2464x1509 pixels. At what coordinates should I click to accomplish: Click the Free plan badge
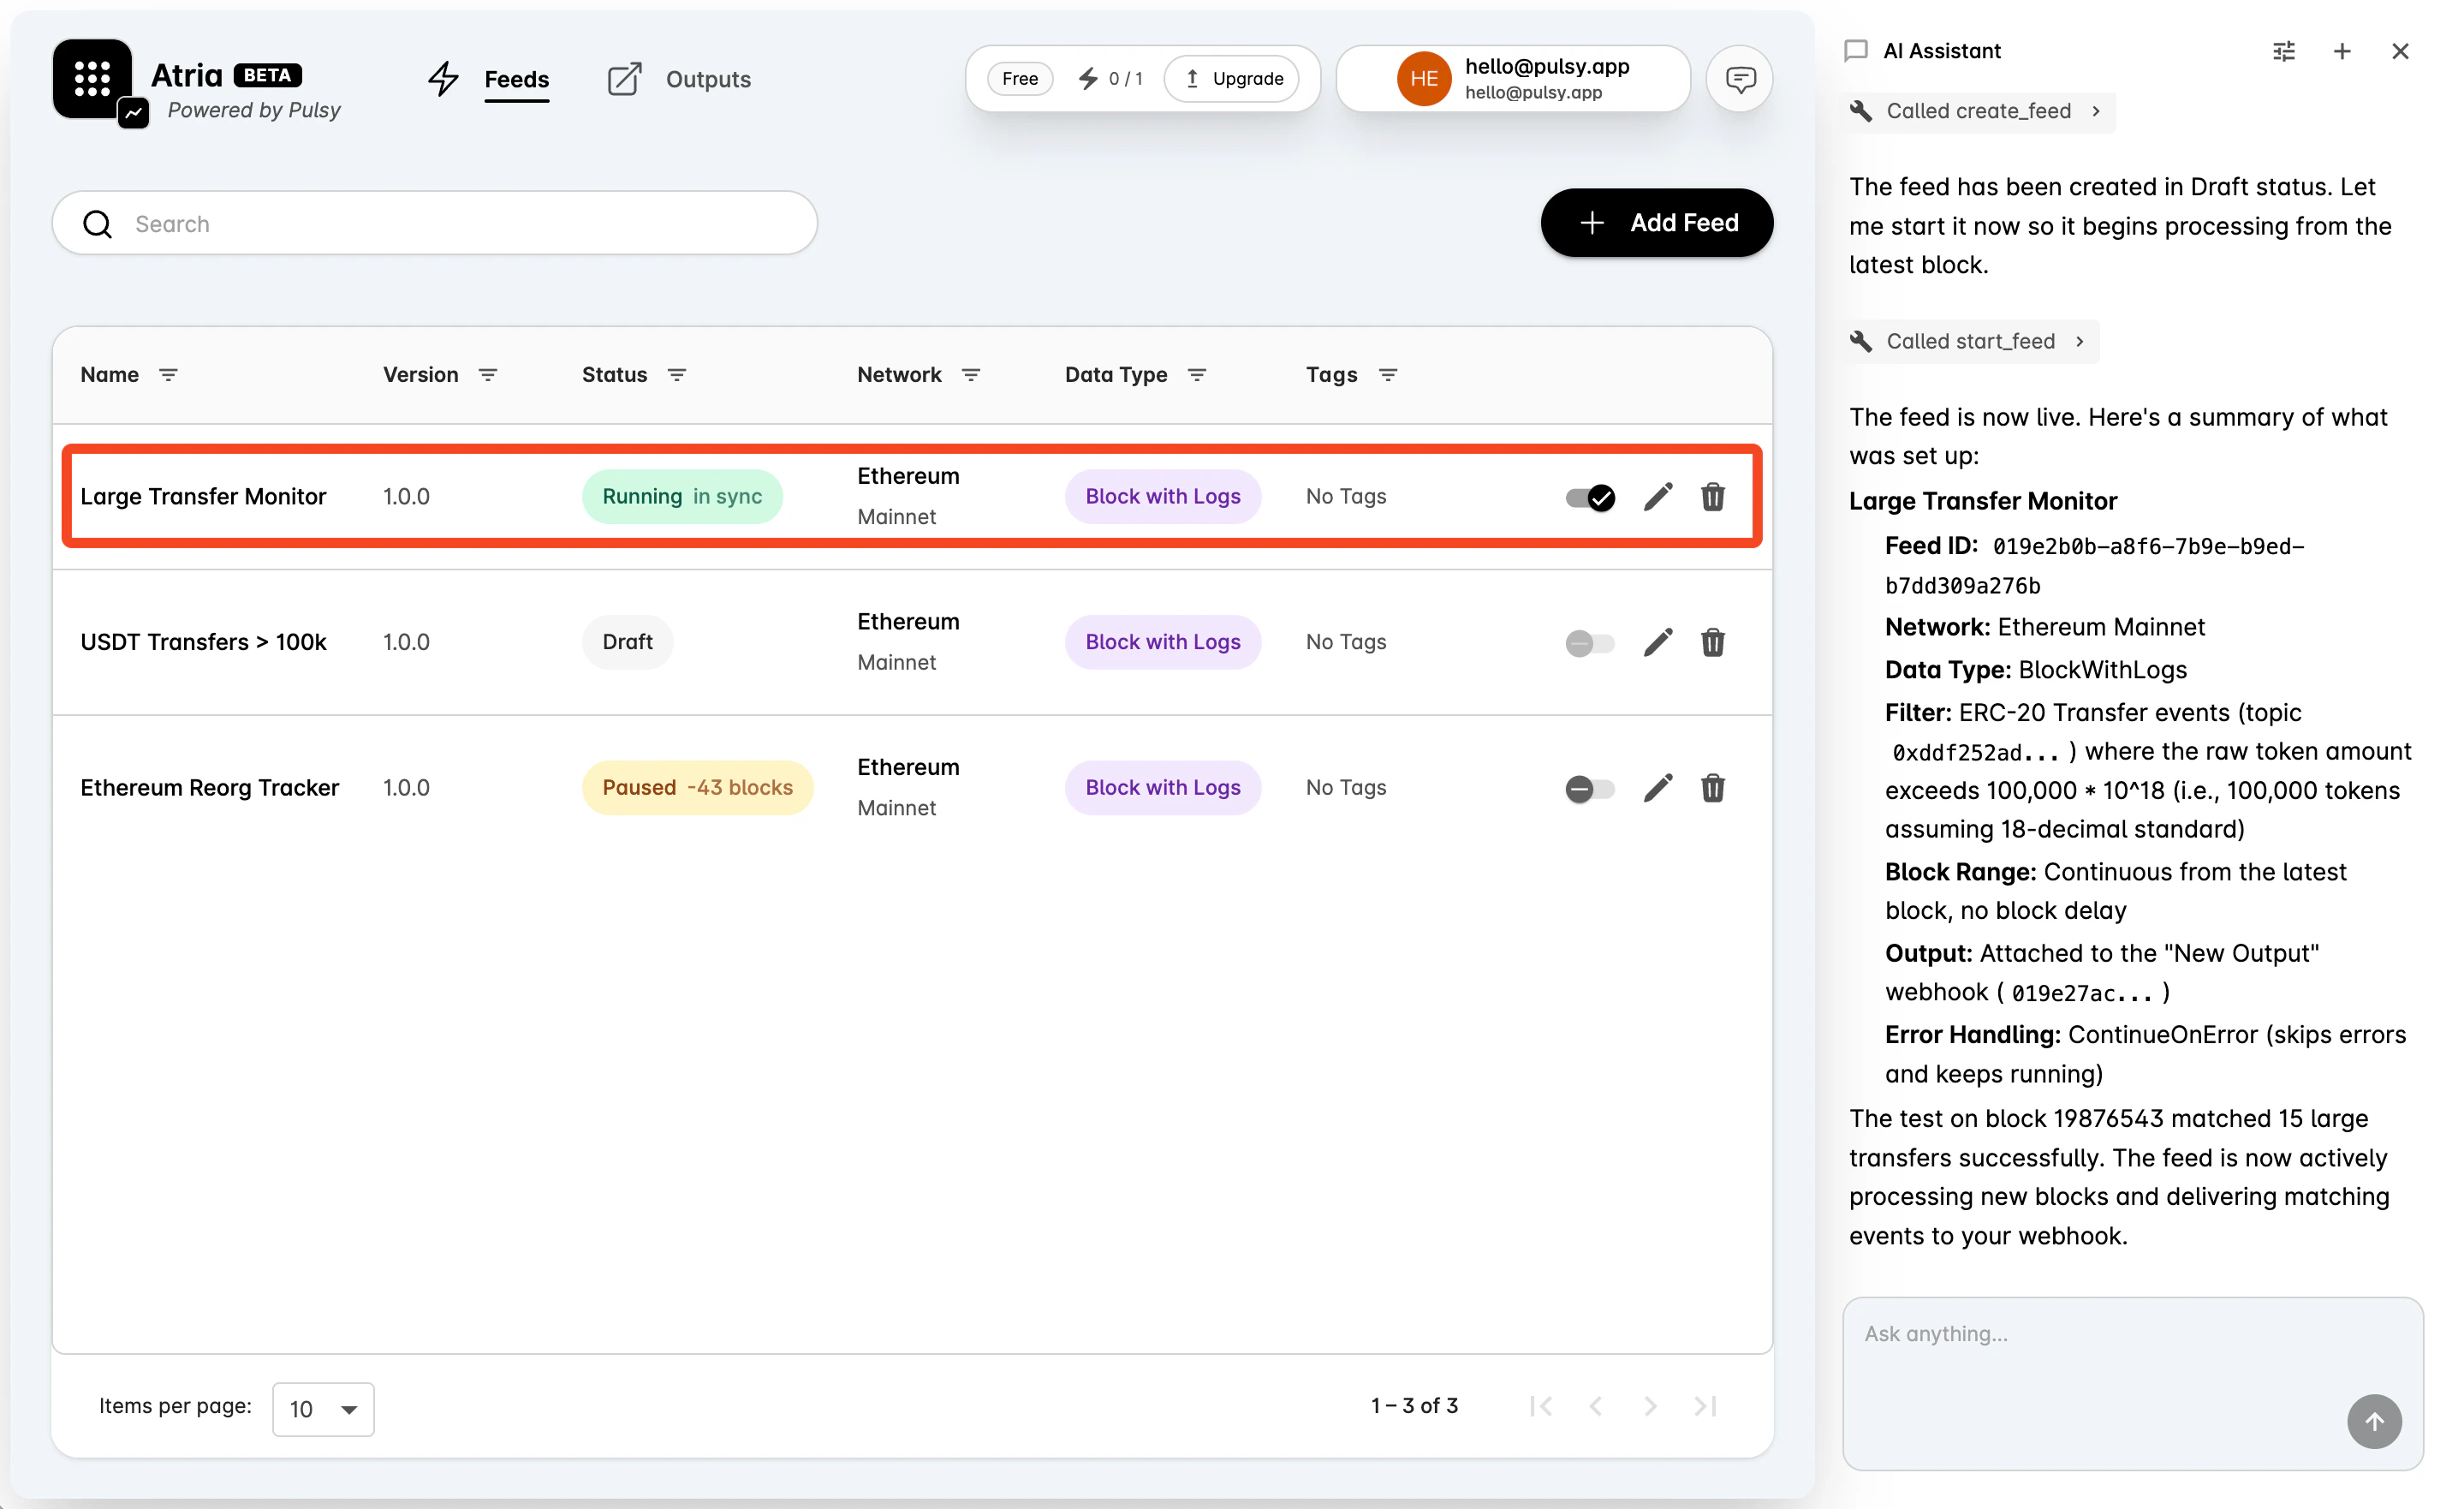click(x=1020, y=79)
